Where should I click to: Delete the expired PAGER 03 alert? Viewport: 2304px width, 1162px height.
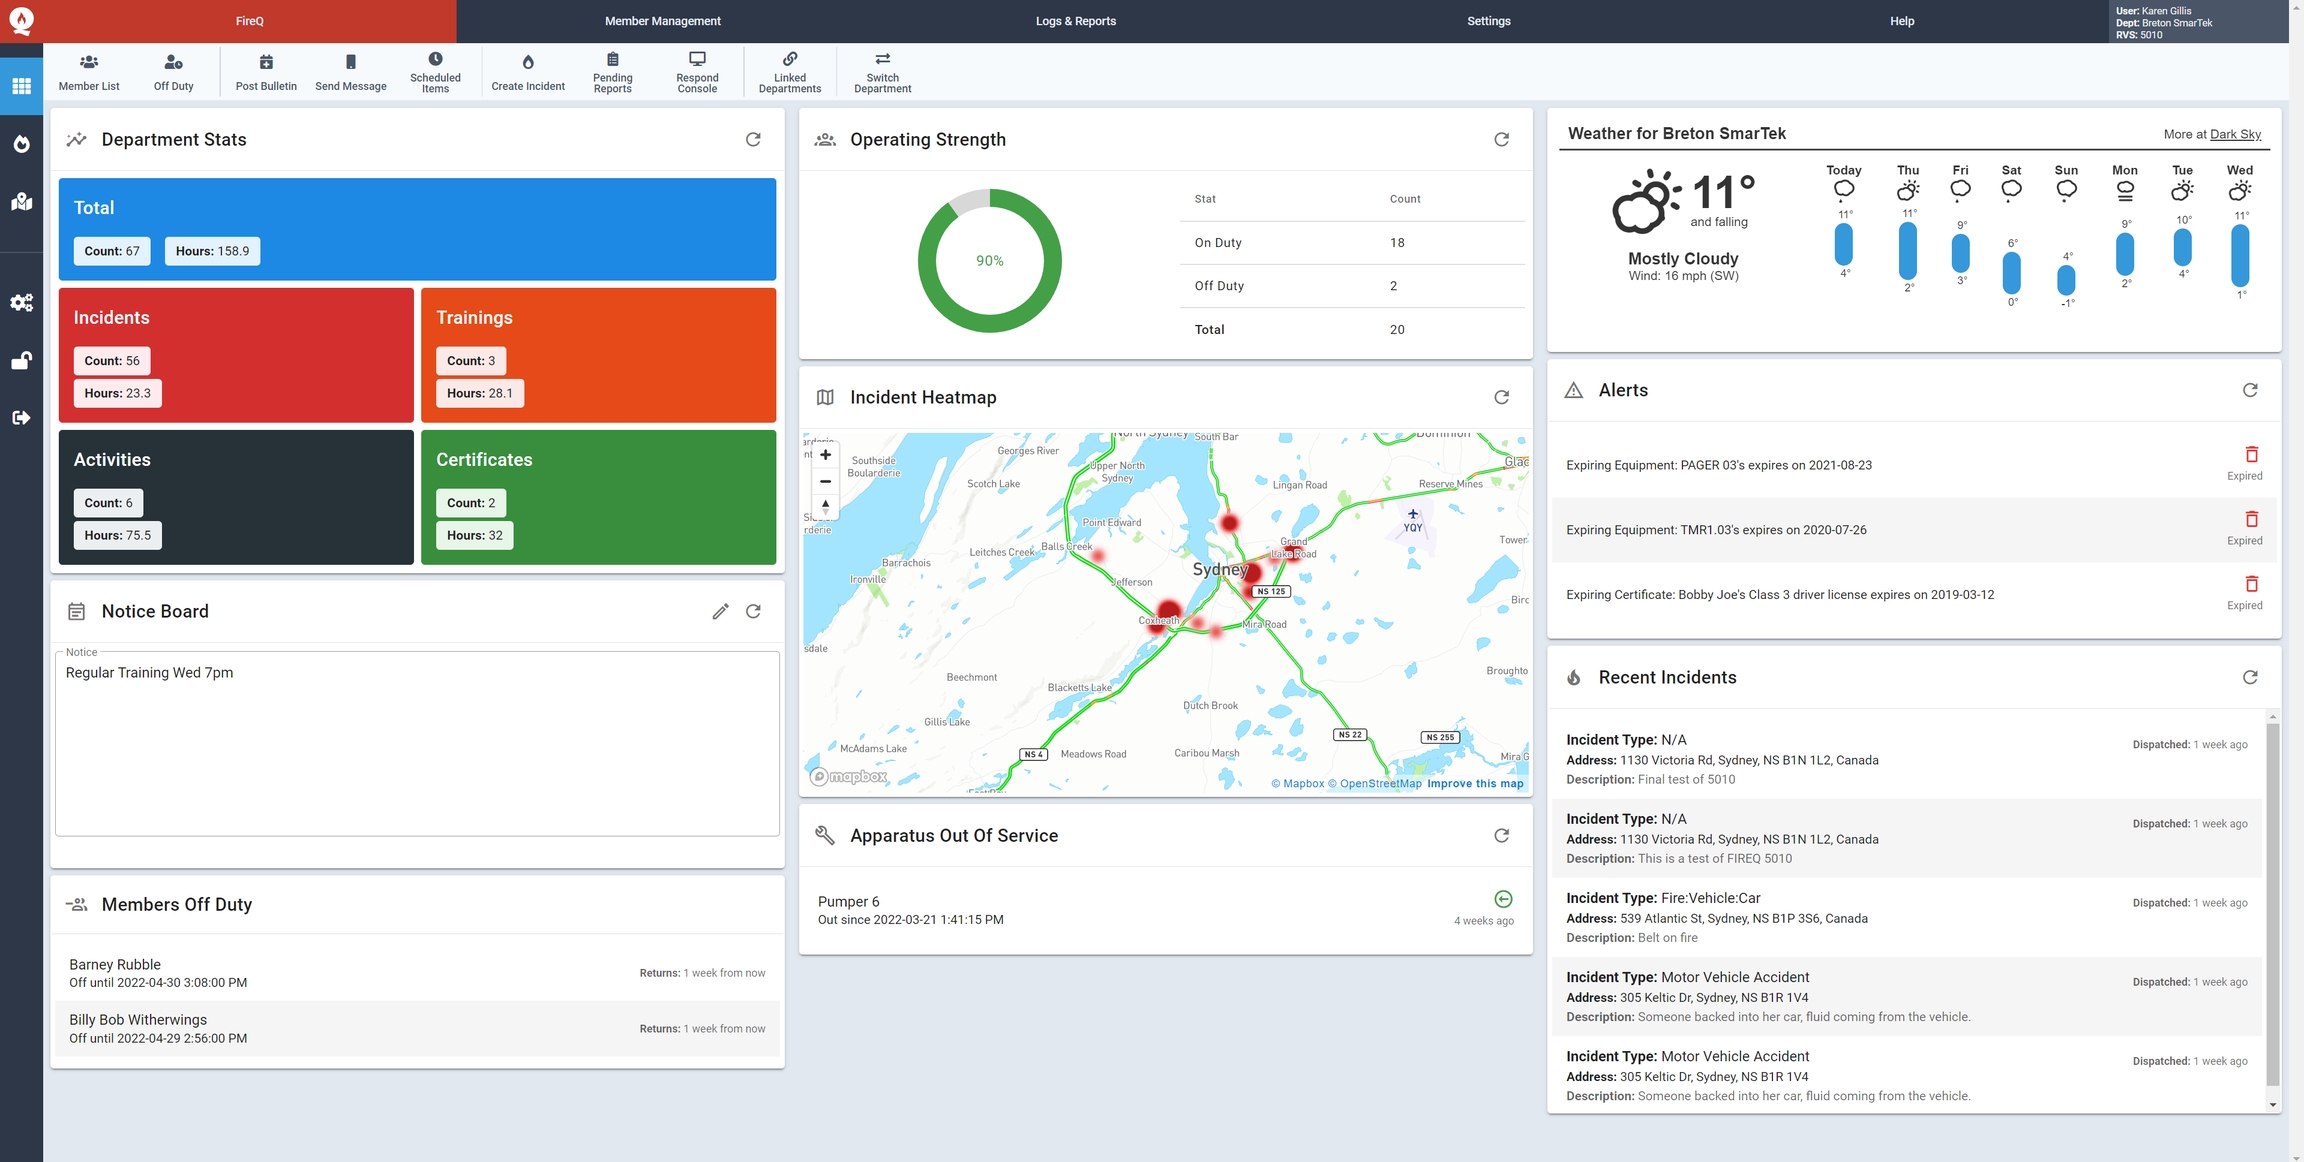pos(2251,455)
